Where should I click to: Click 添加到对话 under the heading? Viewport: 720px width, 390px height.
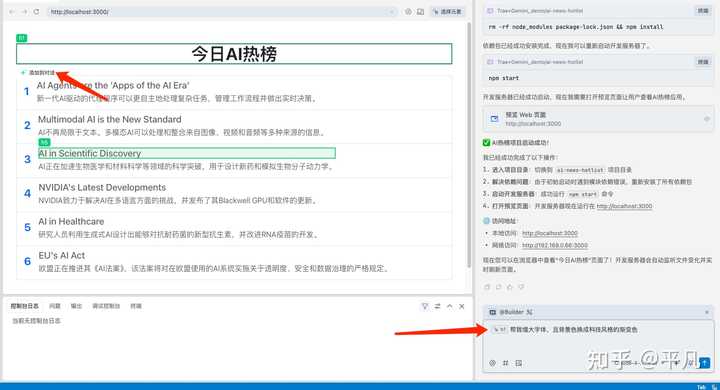(38, 73)
